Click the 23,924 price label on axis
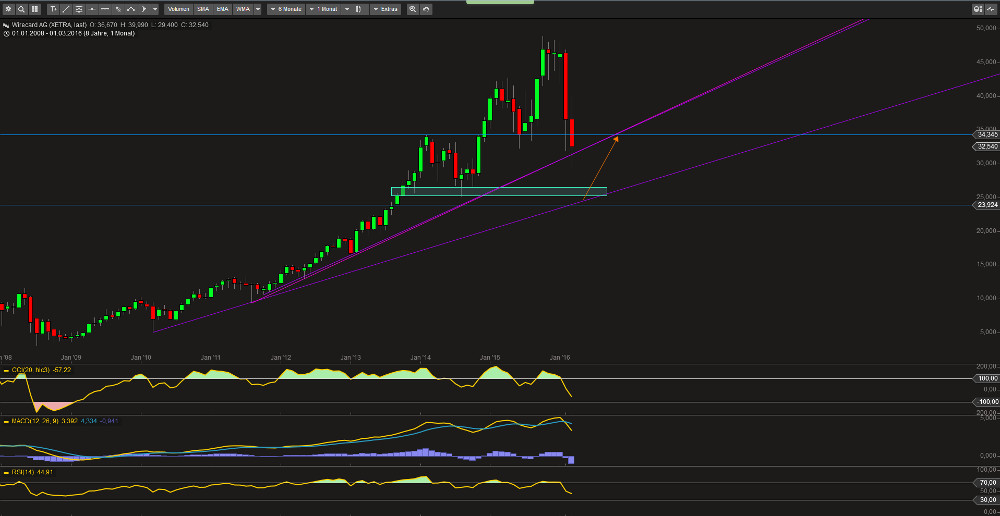 (986, 205)
